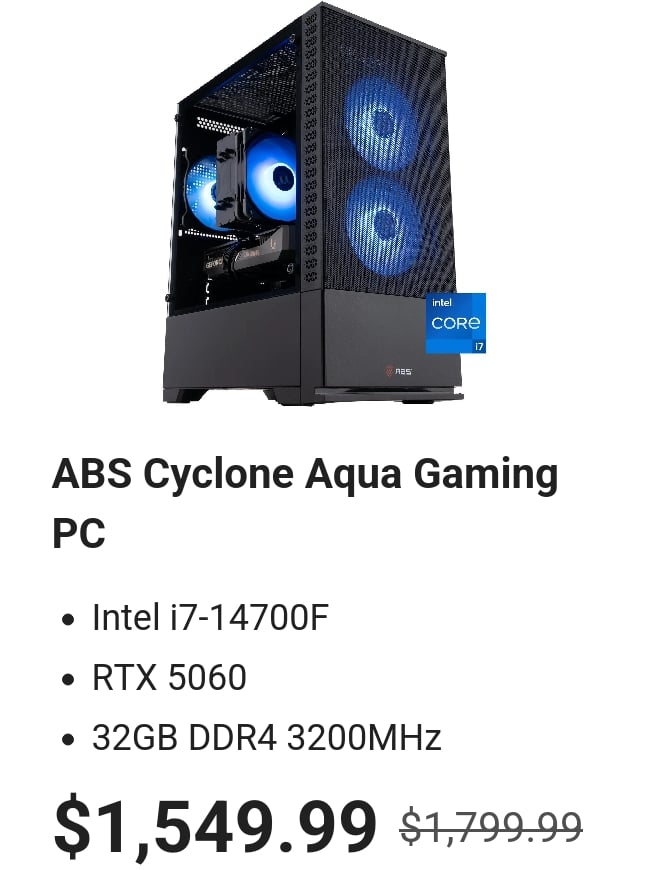Click the ABS logo on the case
This screenshot has height=870, width=649.
tap(398, 370)
